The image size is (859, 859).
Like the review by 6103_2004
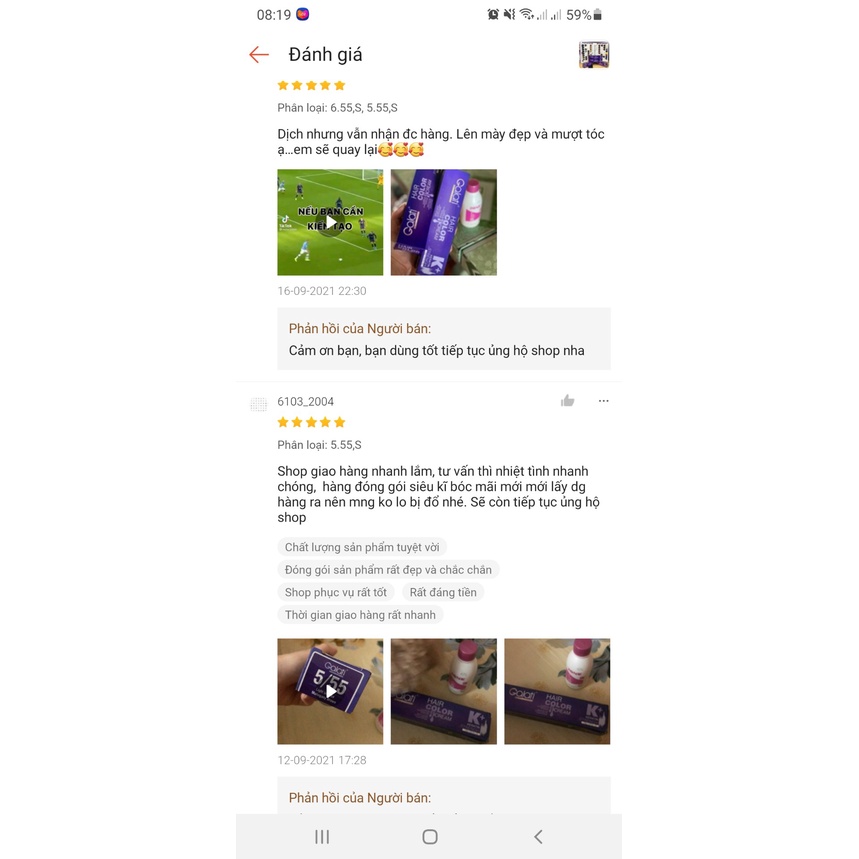[x=568, y=401]
